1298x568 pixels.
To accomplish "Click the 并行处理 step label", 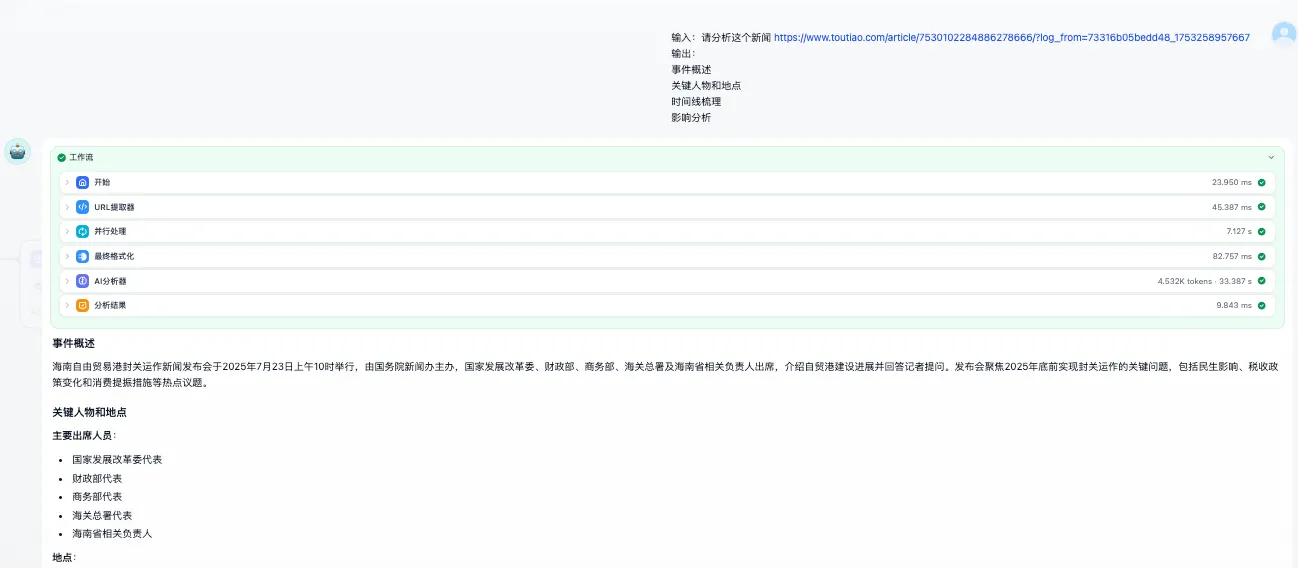I will tap(110, 231).
